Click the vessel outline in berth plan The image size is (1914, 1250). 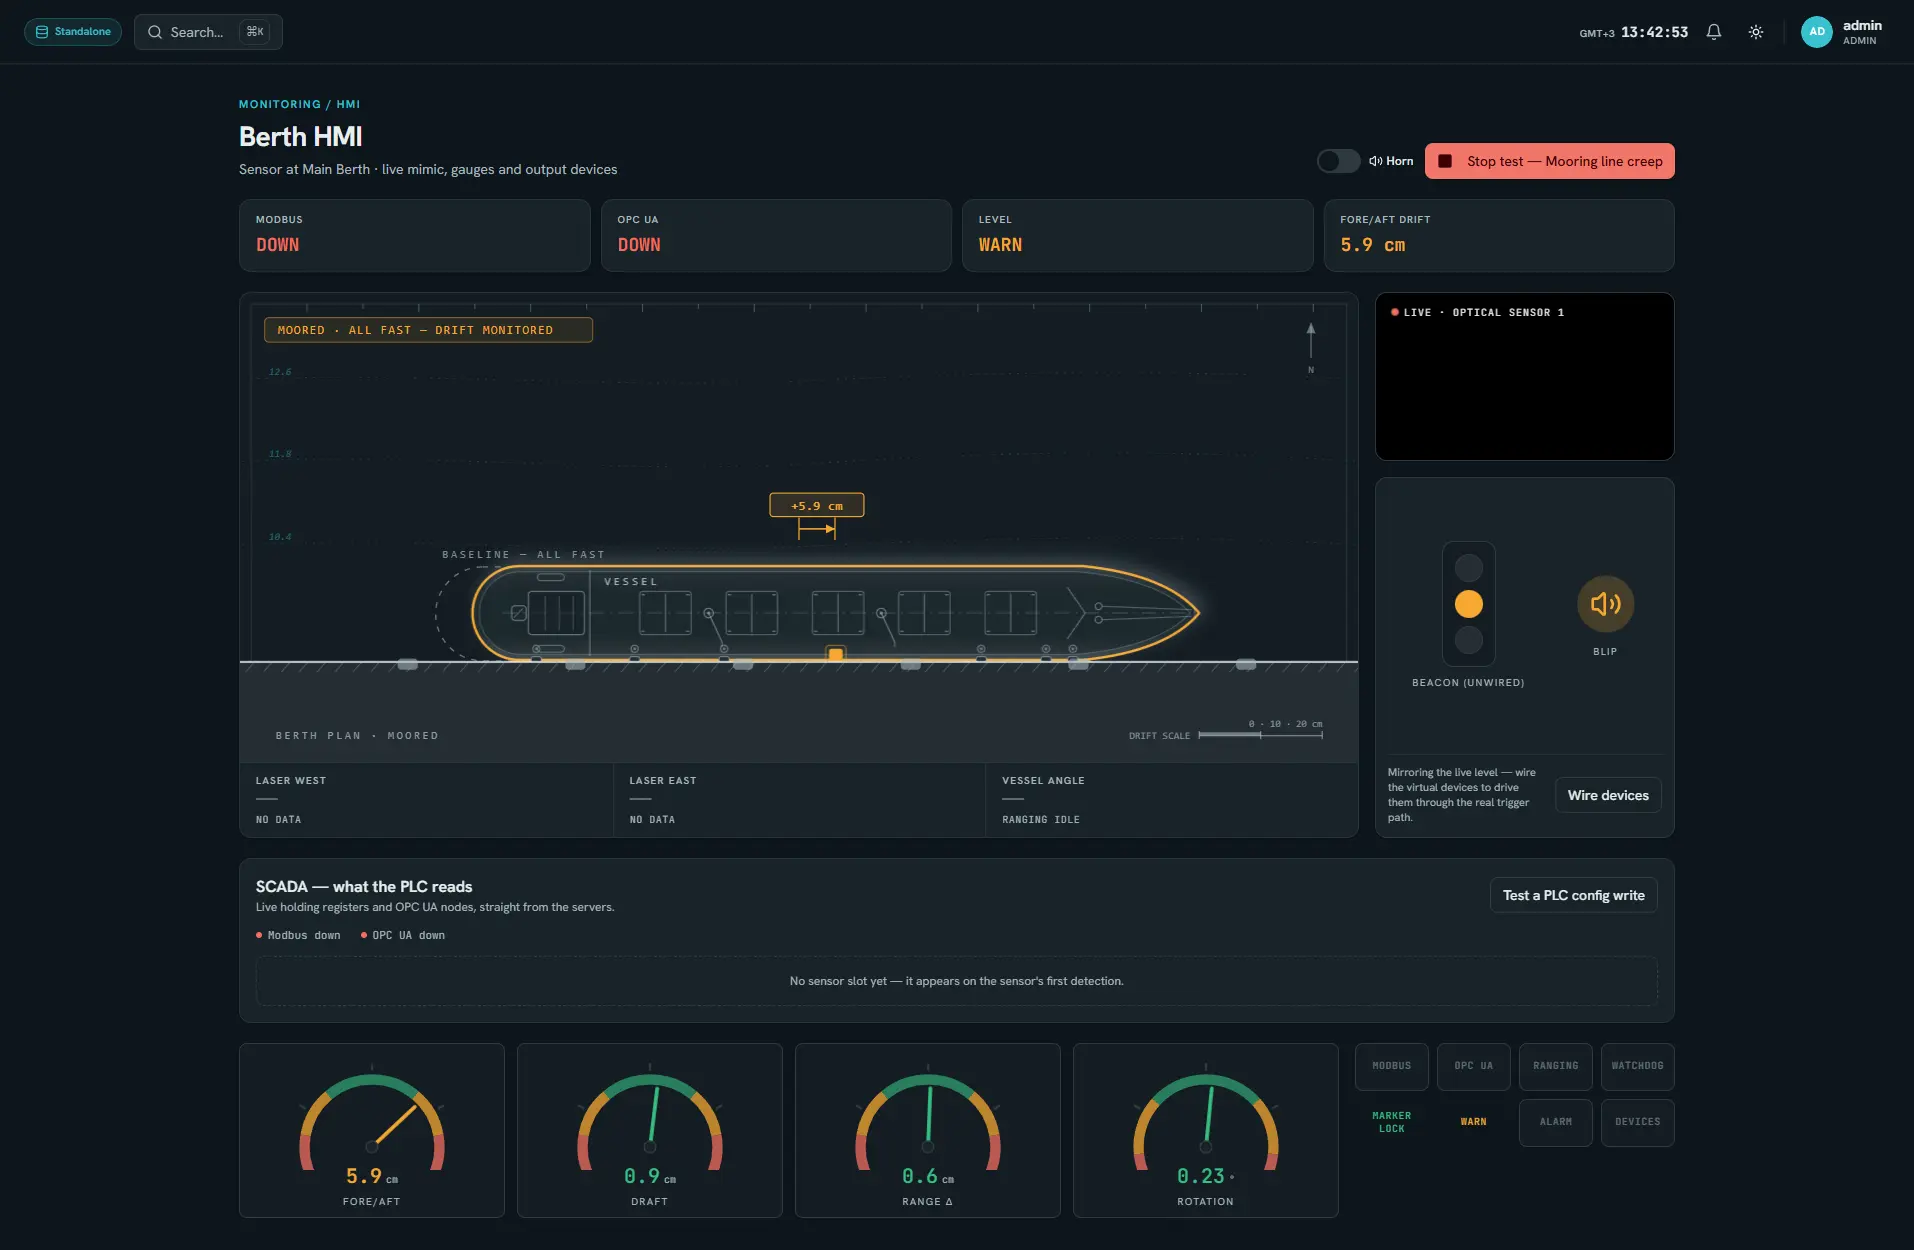835,612
